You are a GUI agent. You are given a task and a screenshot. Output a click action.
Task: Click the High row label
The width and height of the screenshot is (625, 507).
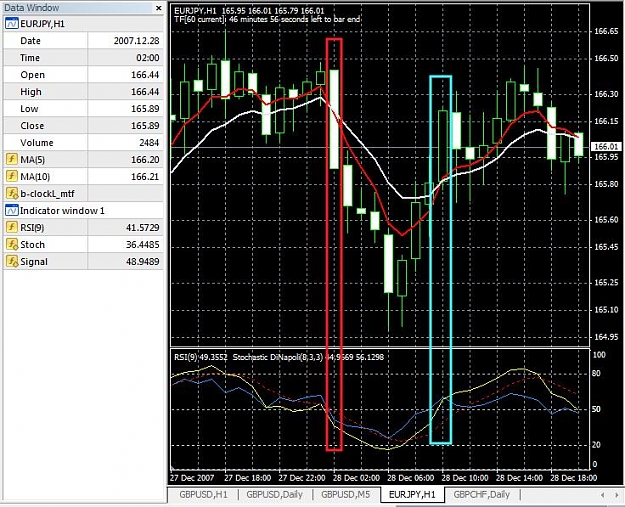point(31,92)
